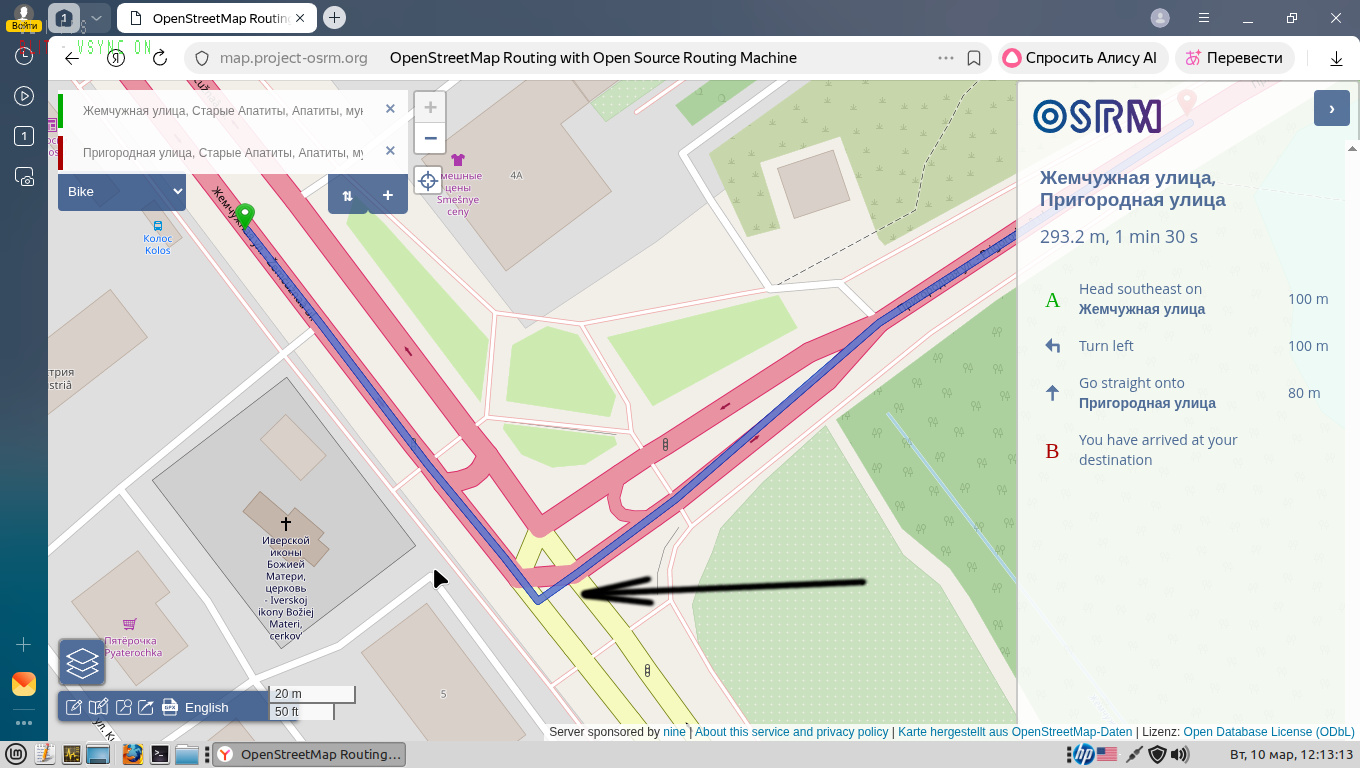Open the Bike routing profile dropdown
The image size is (1360, 768).
pos(122,191)
